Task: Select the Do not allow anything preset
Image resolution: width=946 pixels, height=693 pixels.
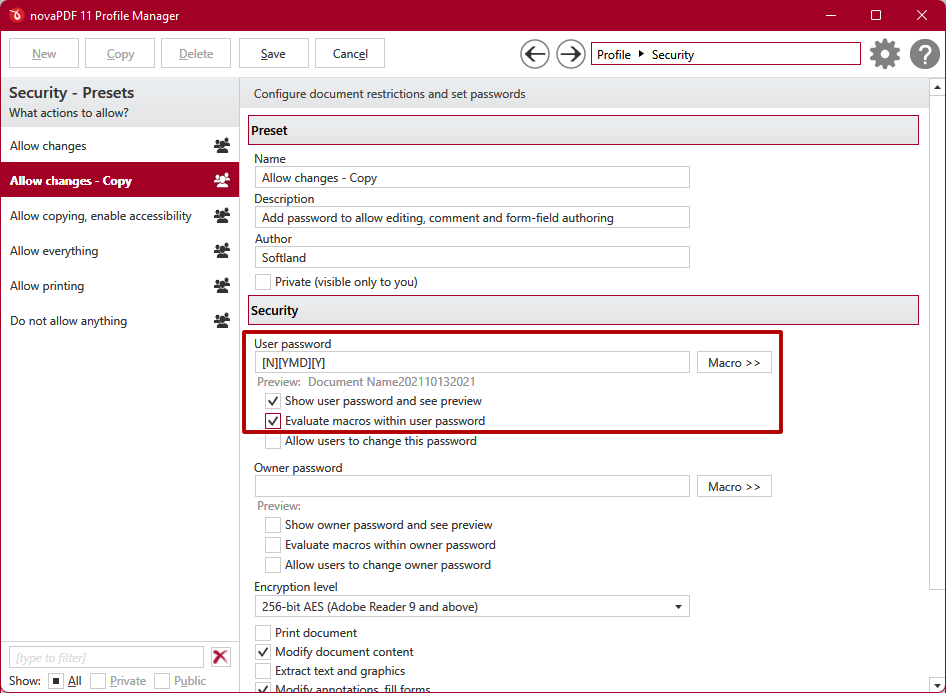Action: click(120, 320)
